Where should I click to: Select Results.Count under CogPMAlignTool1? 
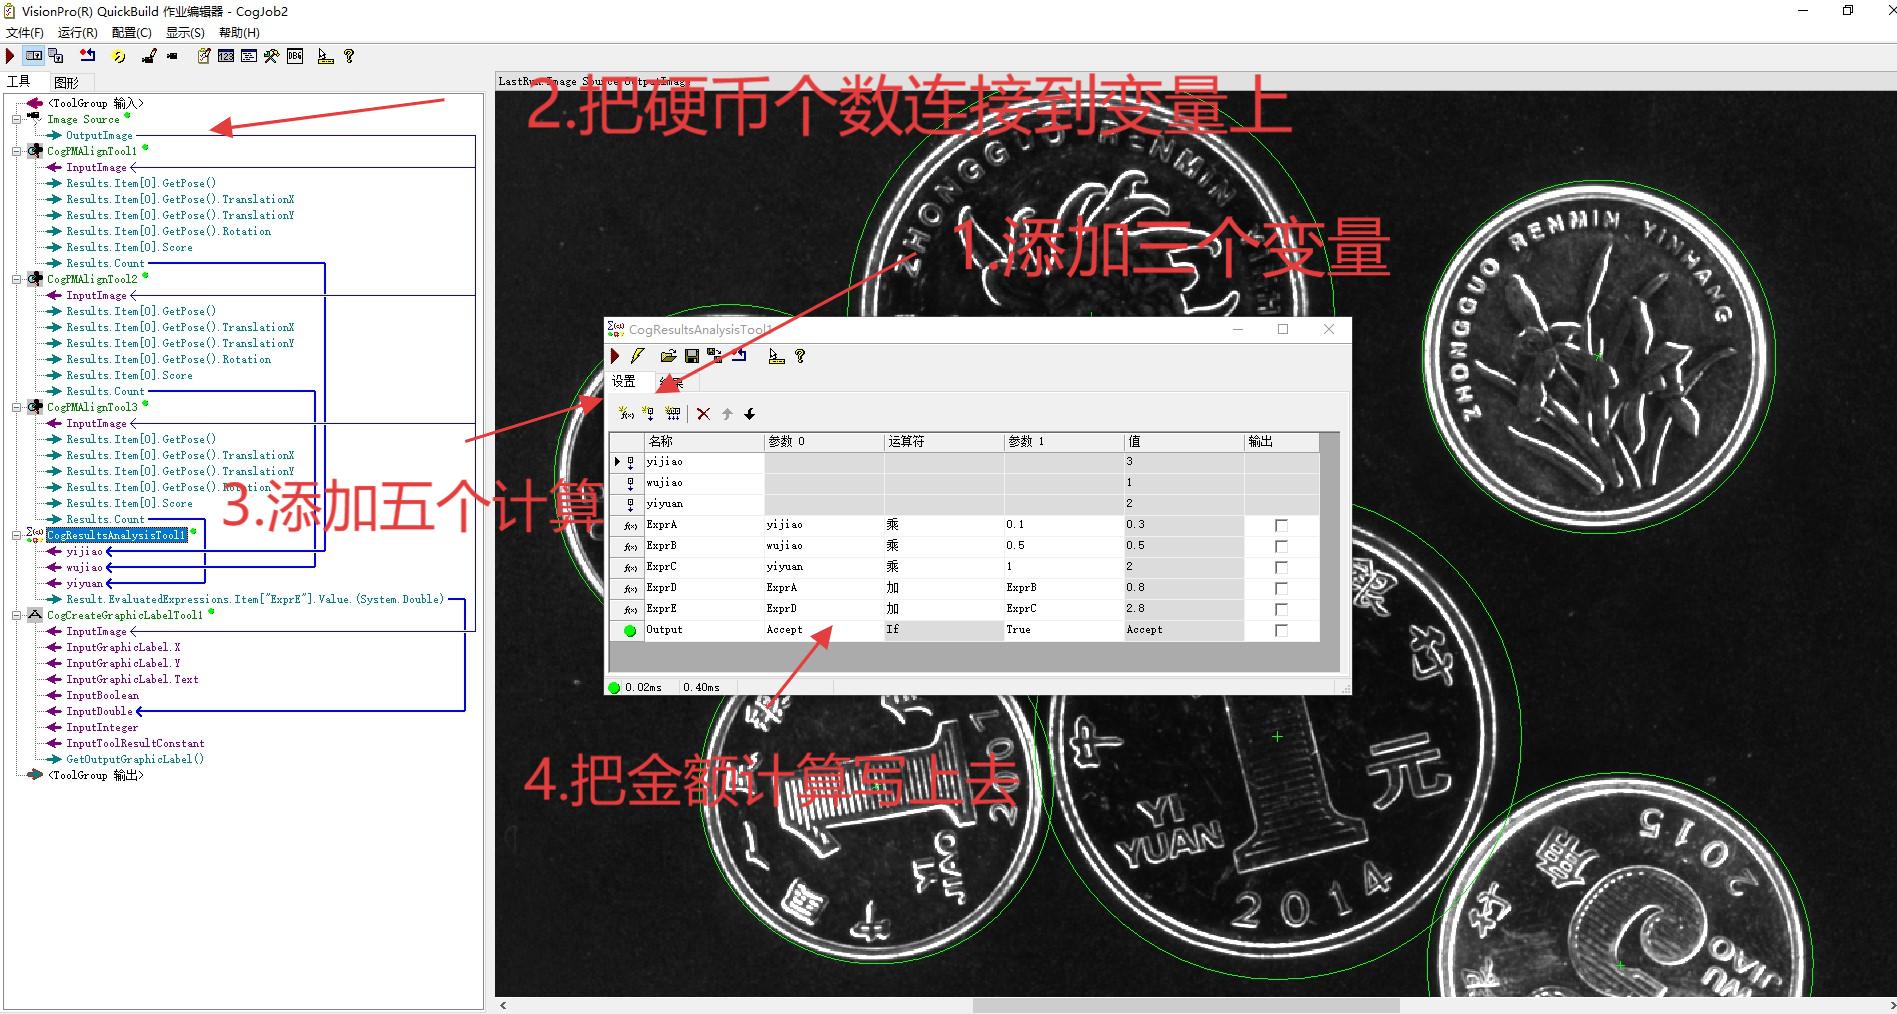click(105, 263)
